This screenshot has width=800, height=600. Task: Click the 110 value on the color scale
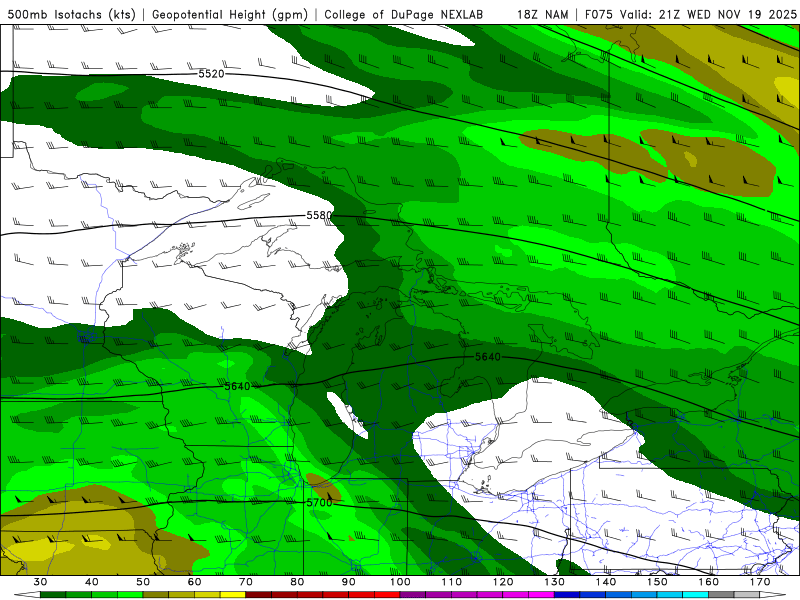pyautogui.click(x=452, y=582)
